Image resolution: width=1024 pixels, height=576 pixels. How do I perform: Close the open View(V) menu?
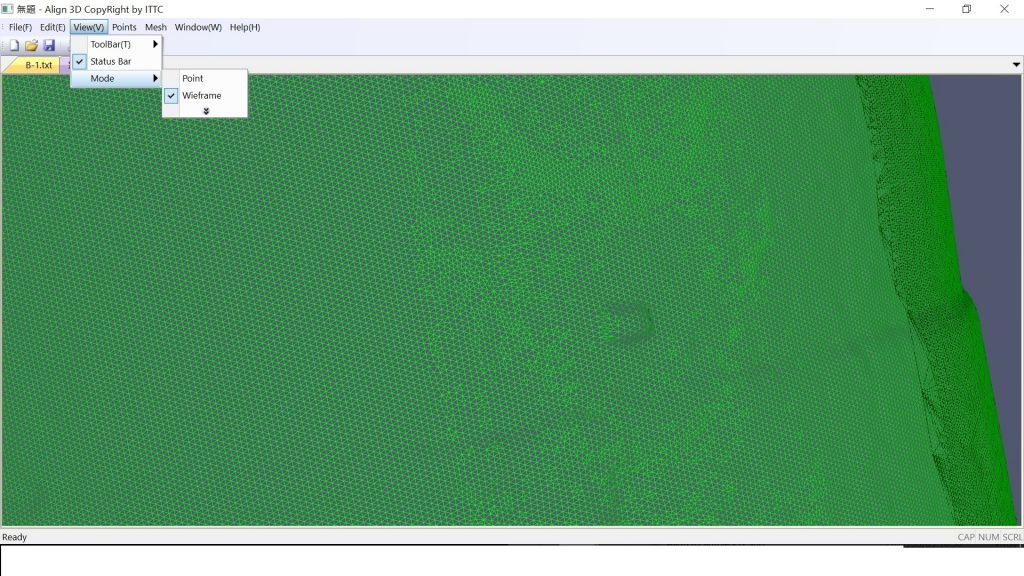[89, 27]
